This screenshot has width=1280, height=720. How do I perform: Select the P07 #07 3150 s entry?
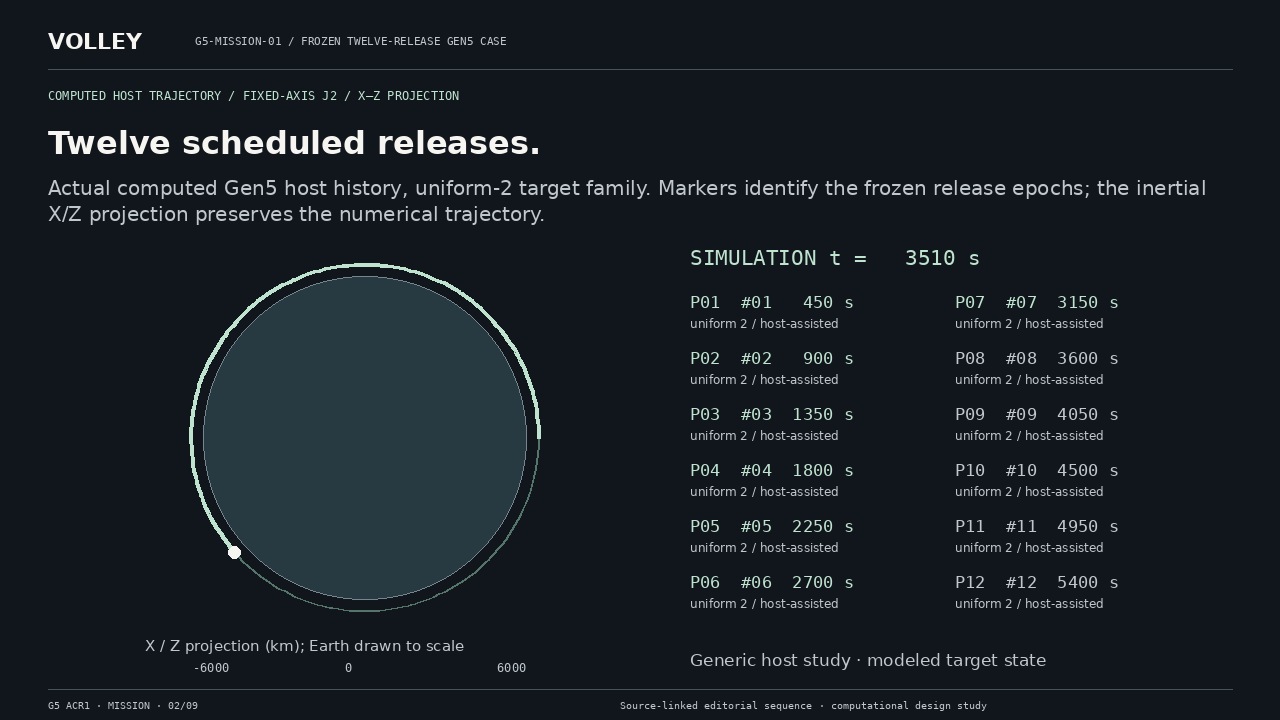pyautogui.click(x=1037, y=302)
